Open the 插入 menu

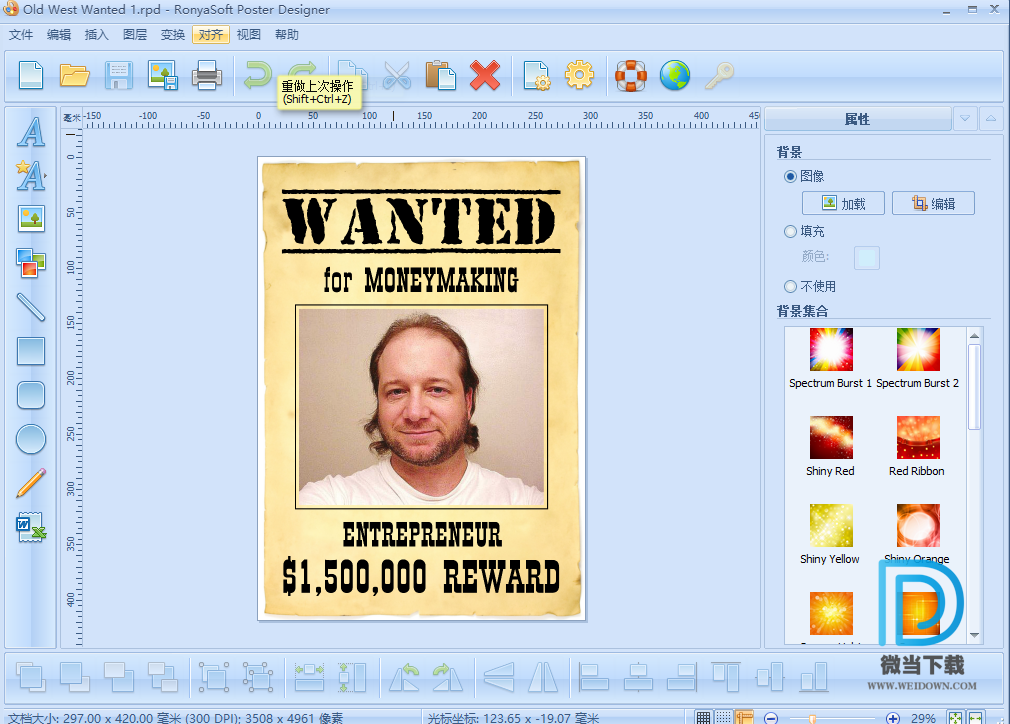(97, 35)
